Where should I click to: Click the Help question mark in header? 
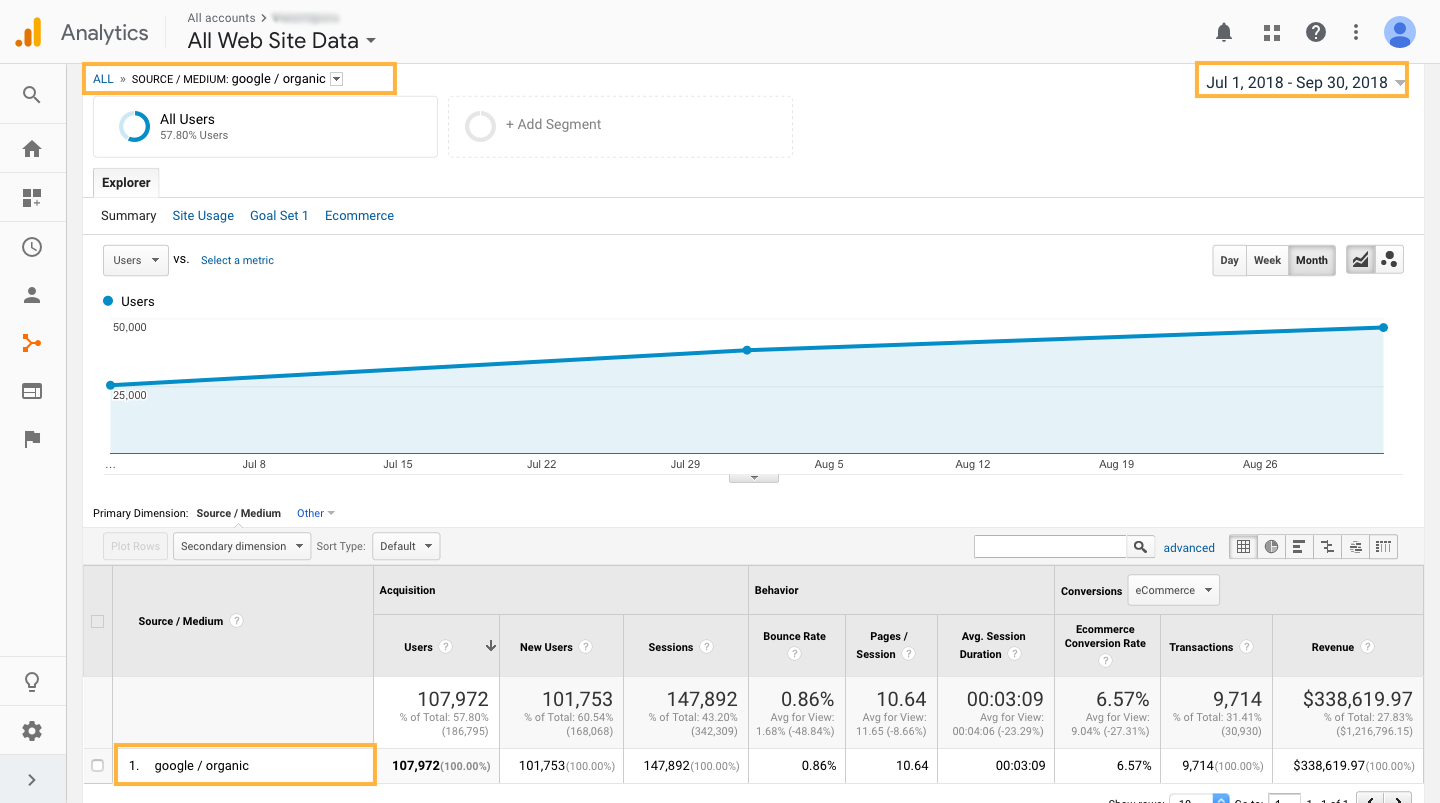[1316, 33]
